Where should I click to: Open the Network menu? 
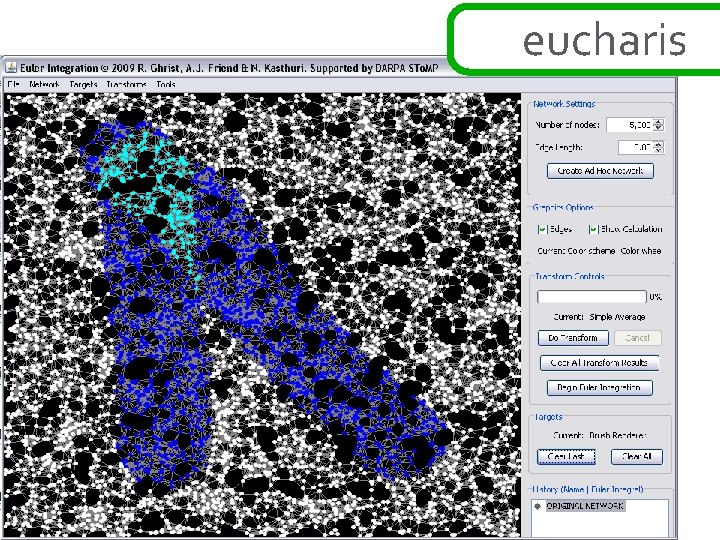tap(44, 84)
